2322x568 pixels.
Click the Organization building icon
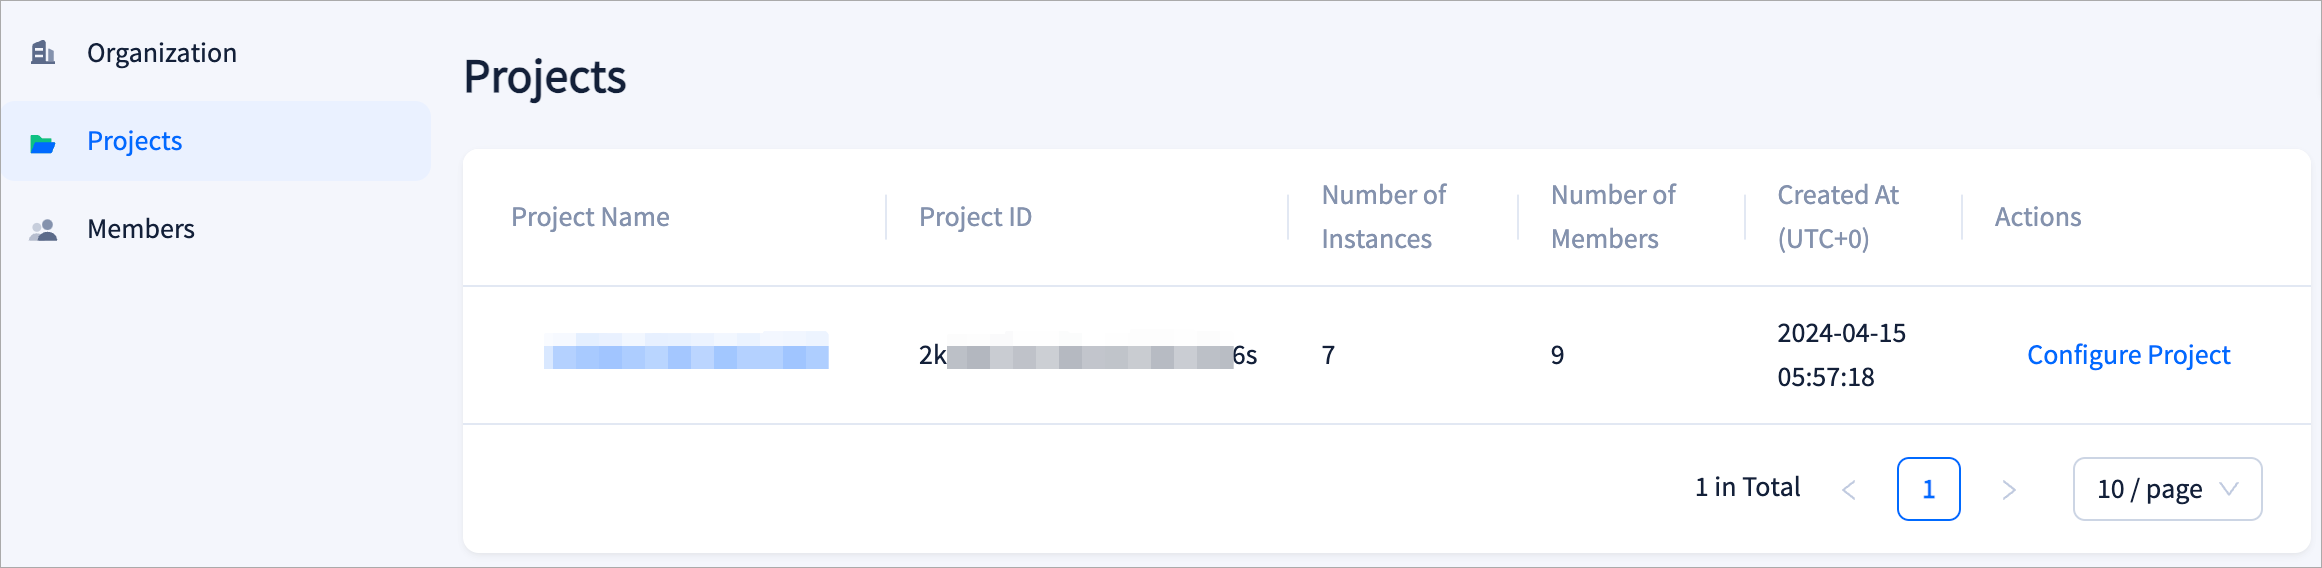click(43, 53)
